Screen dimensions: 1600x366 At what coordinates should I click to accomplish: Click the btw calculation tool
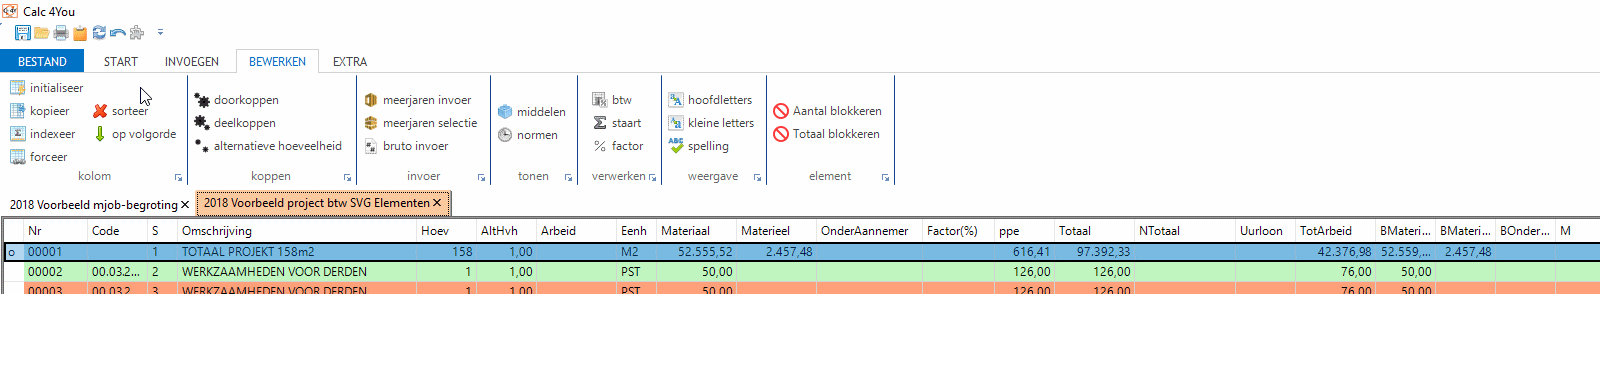tap(612, 100)
